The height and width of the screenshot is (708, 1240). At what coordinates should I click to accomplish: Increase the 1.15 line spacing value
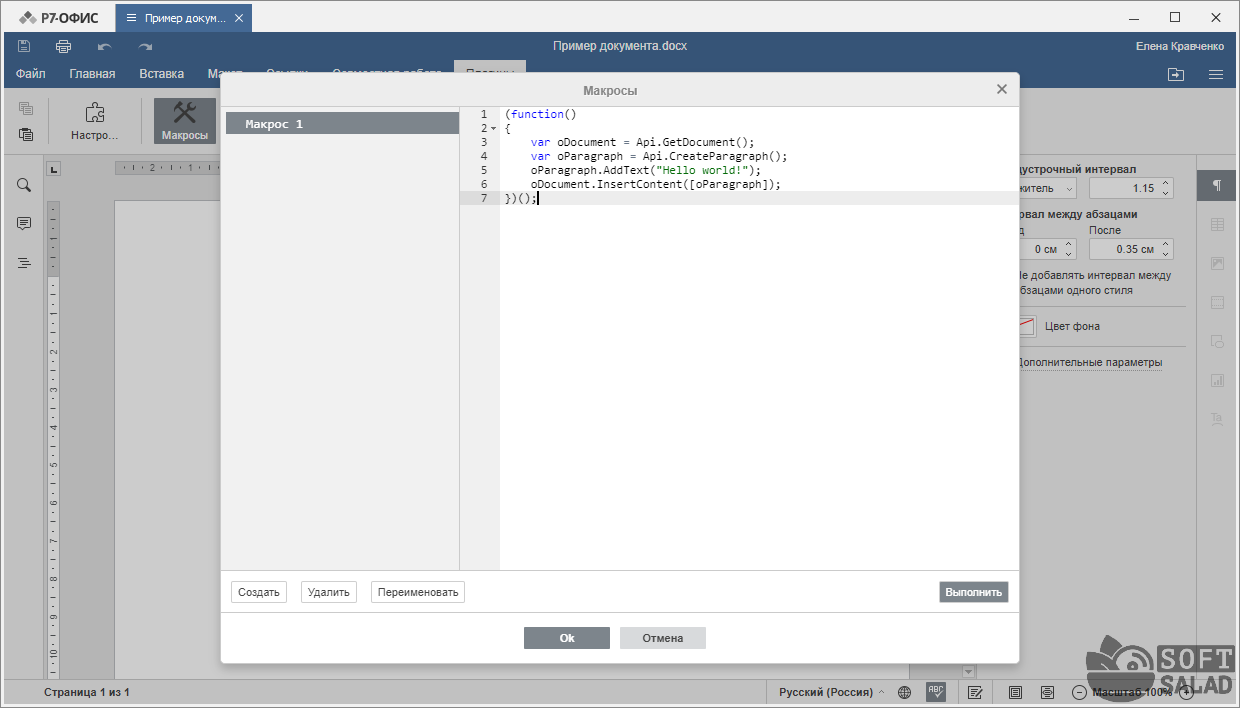(1167, 184)
